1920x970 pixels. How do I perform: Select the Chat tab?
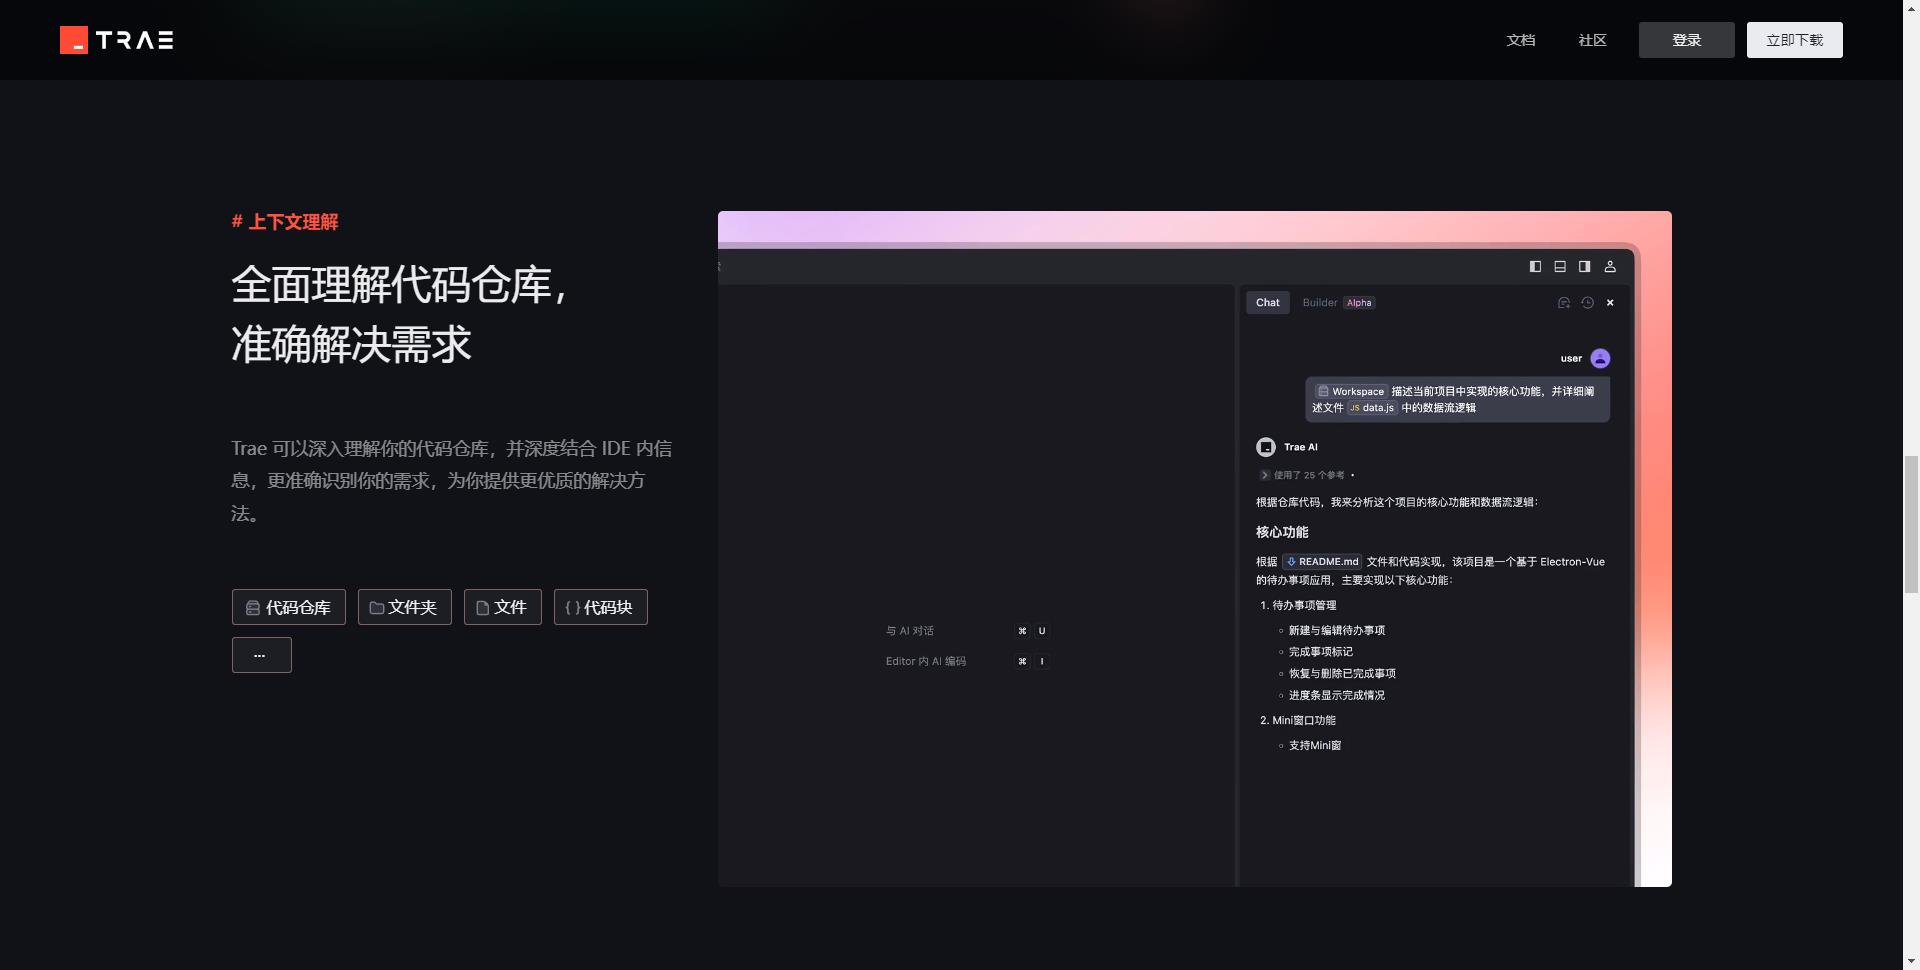click(1267, 303)
